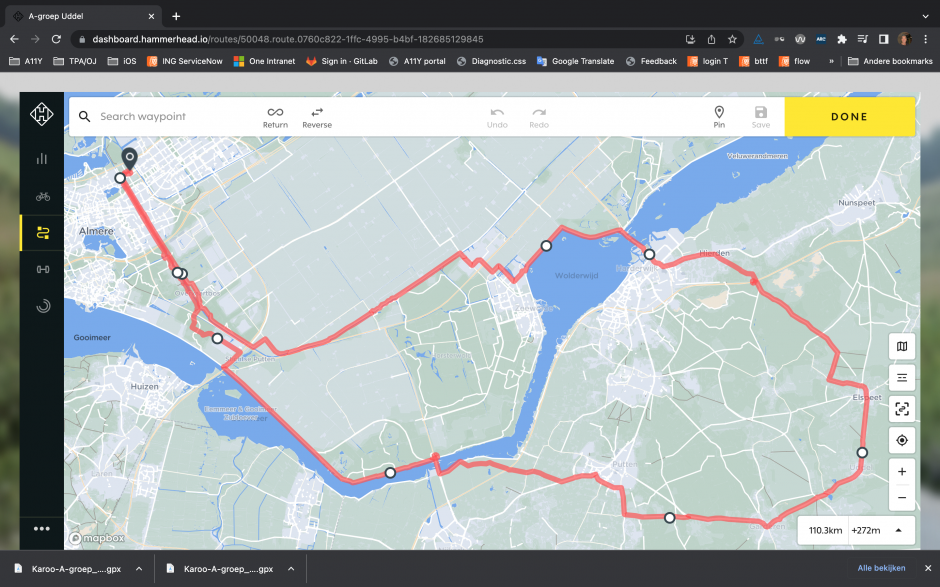Open the Chrome profile avatar

pyautogui.click(x=905, y=39)
